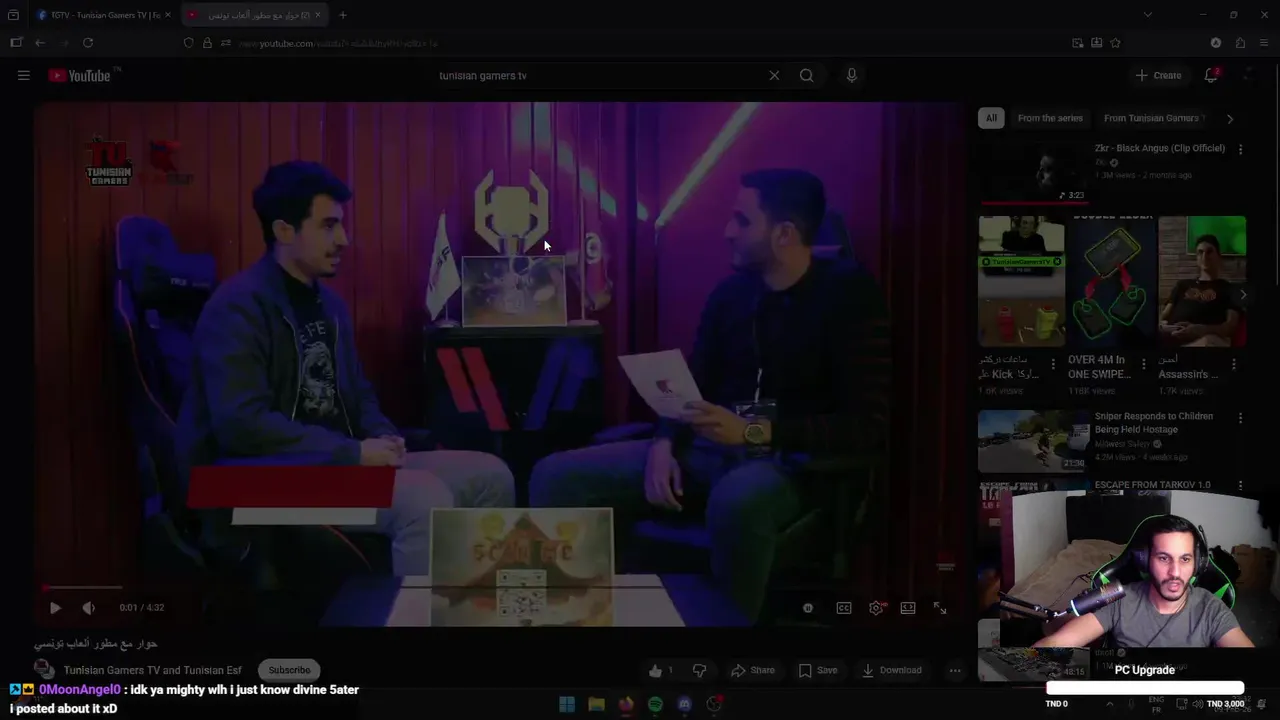Save the video to a playlist
The height and width of the screenshot is (720, 1280).
[x=818, y=670]
